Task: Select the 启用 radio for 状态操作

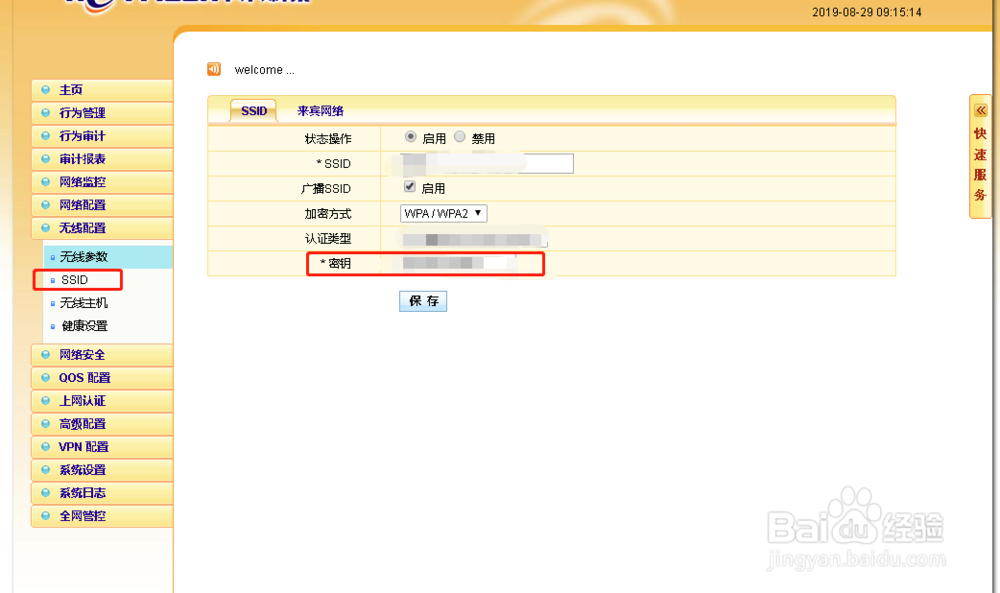Action: point(411,137)
